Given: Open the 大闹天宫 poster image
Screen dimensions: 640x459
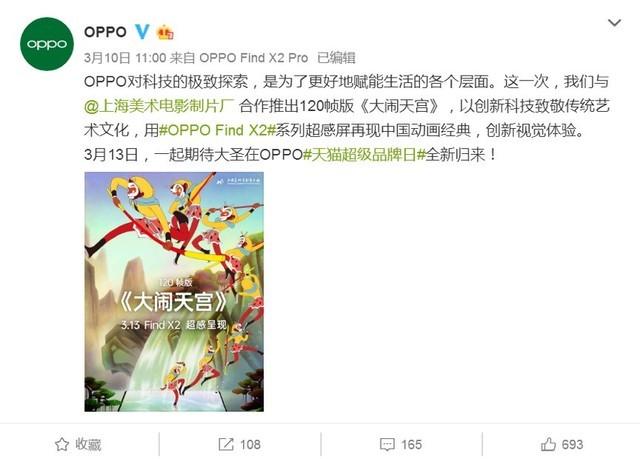Looking at the screenshot, I should coord(174,292).
